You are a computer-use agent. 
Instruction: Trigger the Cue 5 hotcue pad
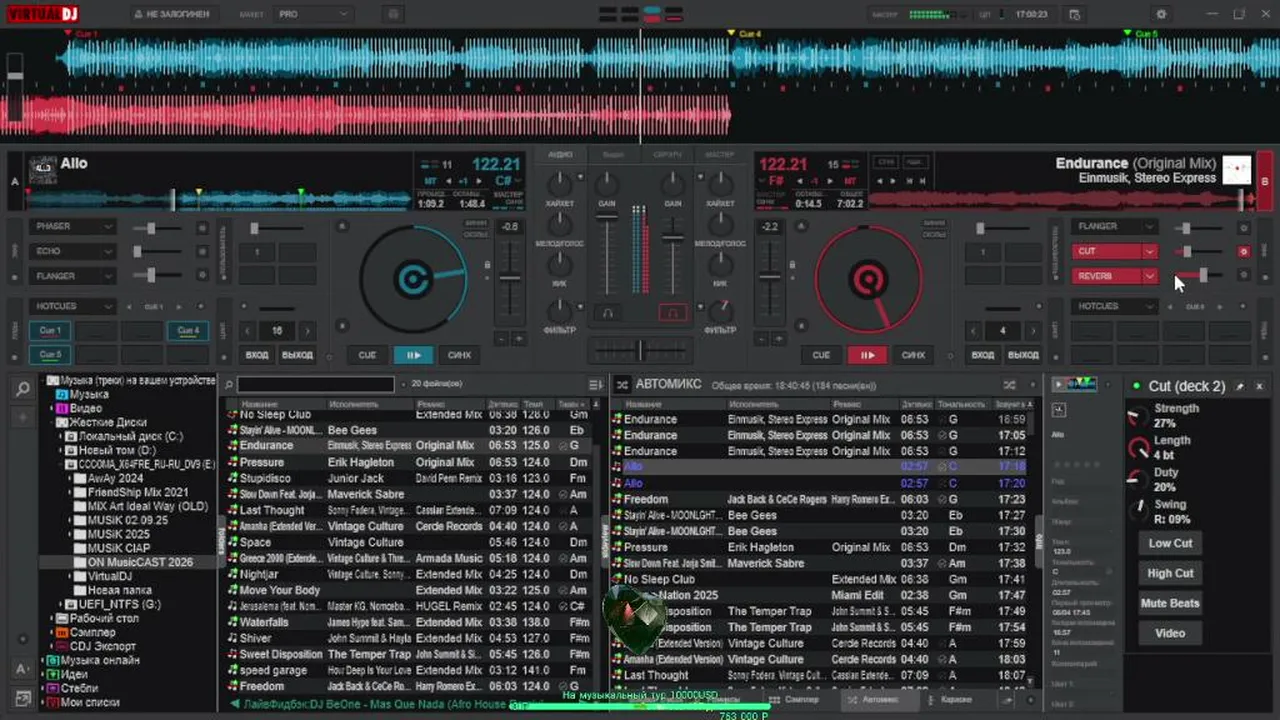(x=50, y=355)
